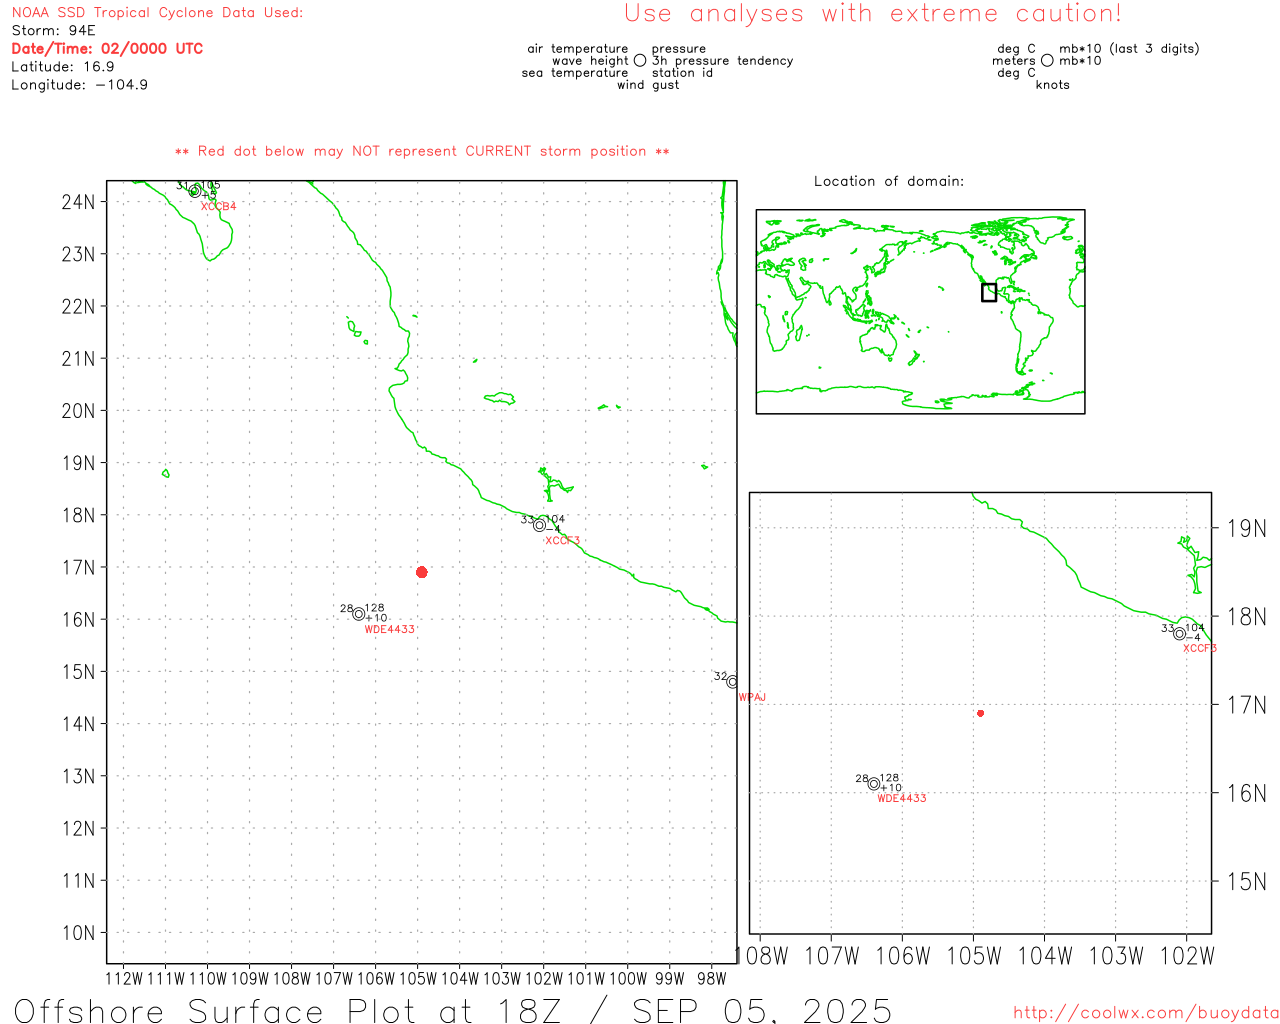Click the 'Latitude: 16.9' value
Image resolution: width=1280 pixels, height=1024 pixels.
pyautogui.click(x=63, y=67)
